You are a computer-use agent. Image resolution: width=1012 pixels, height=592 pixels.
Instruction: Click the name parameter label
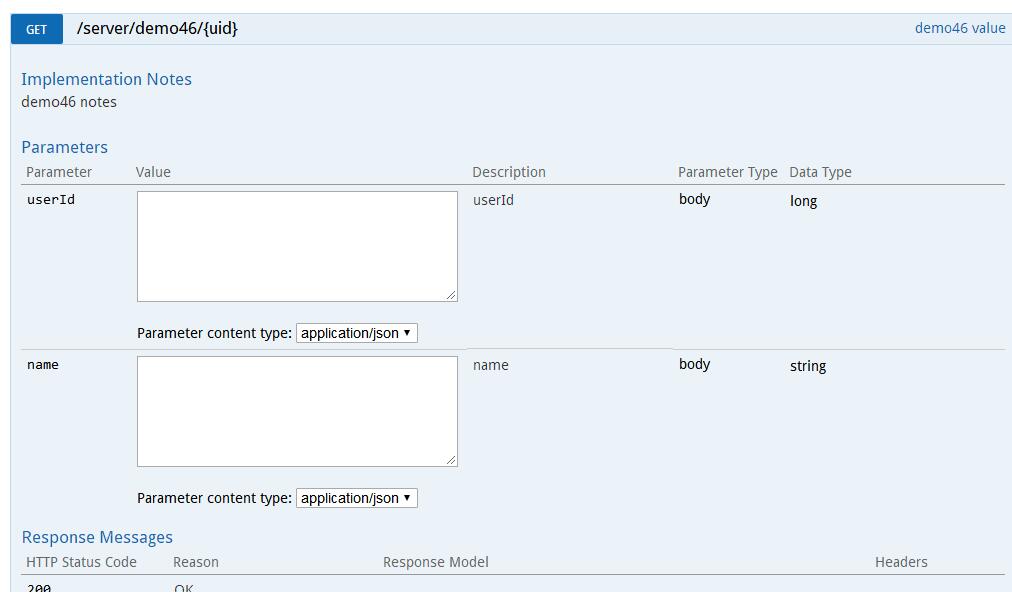click(43, 364)
